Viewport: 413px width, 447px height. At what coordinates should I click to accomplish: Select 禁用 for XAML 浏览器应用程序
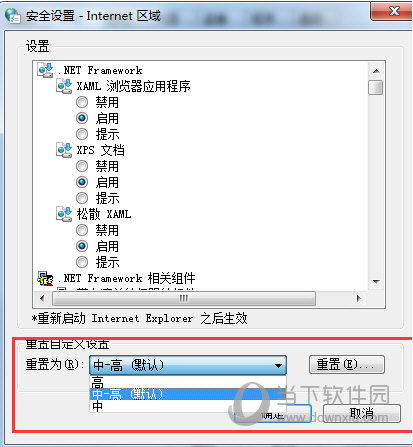pos(82,102)
